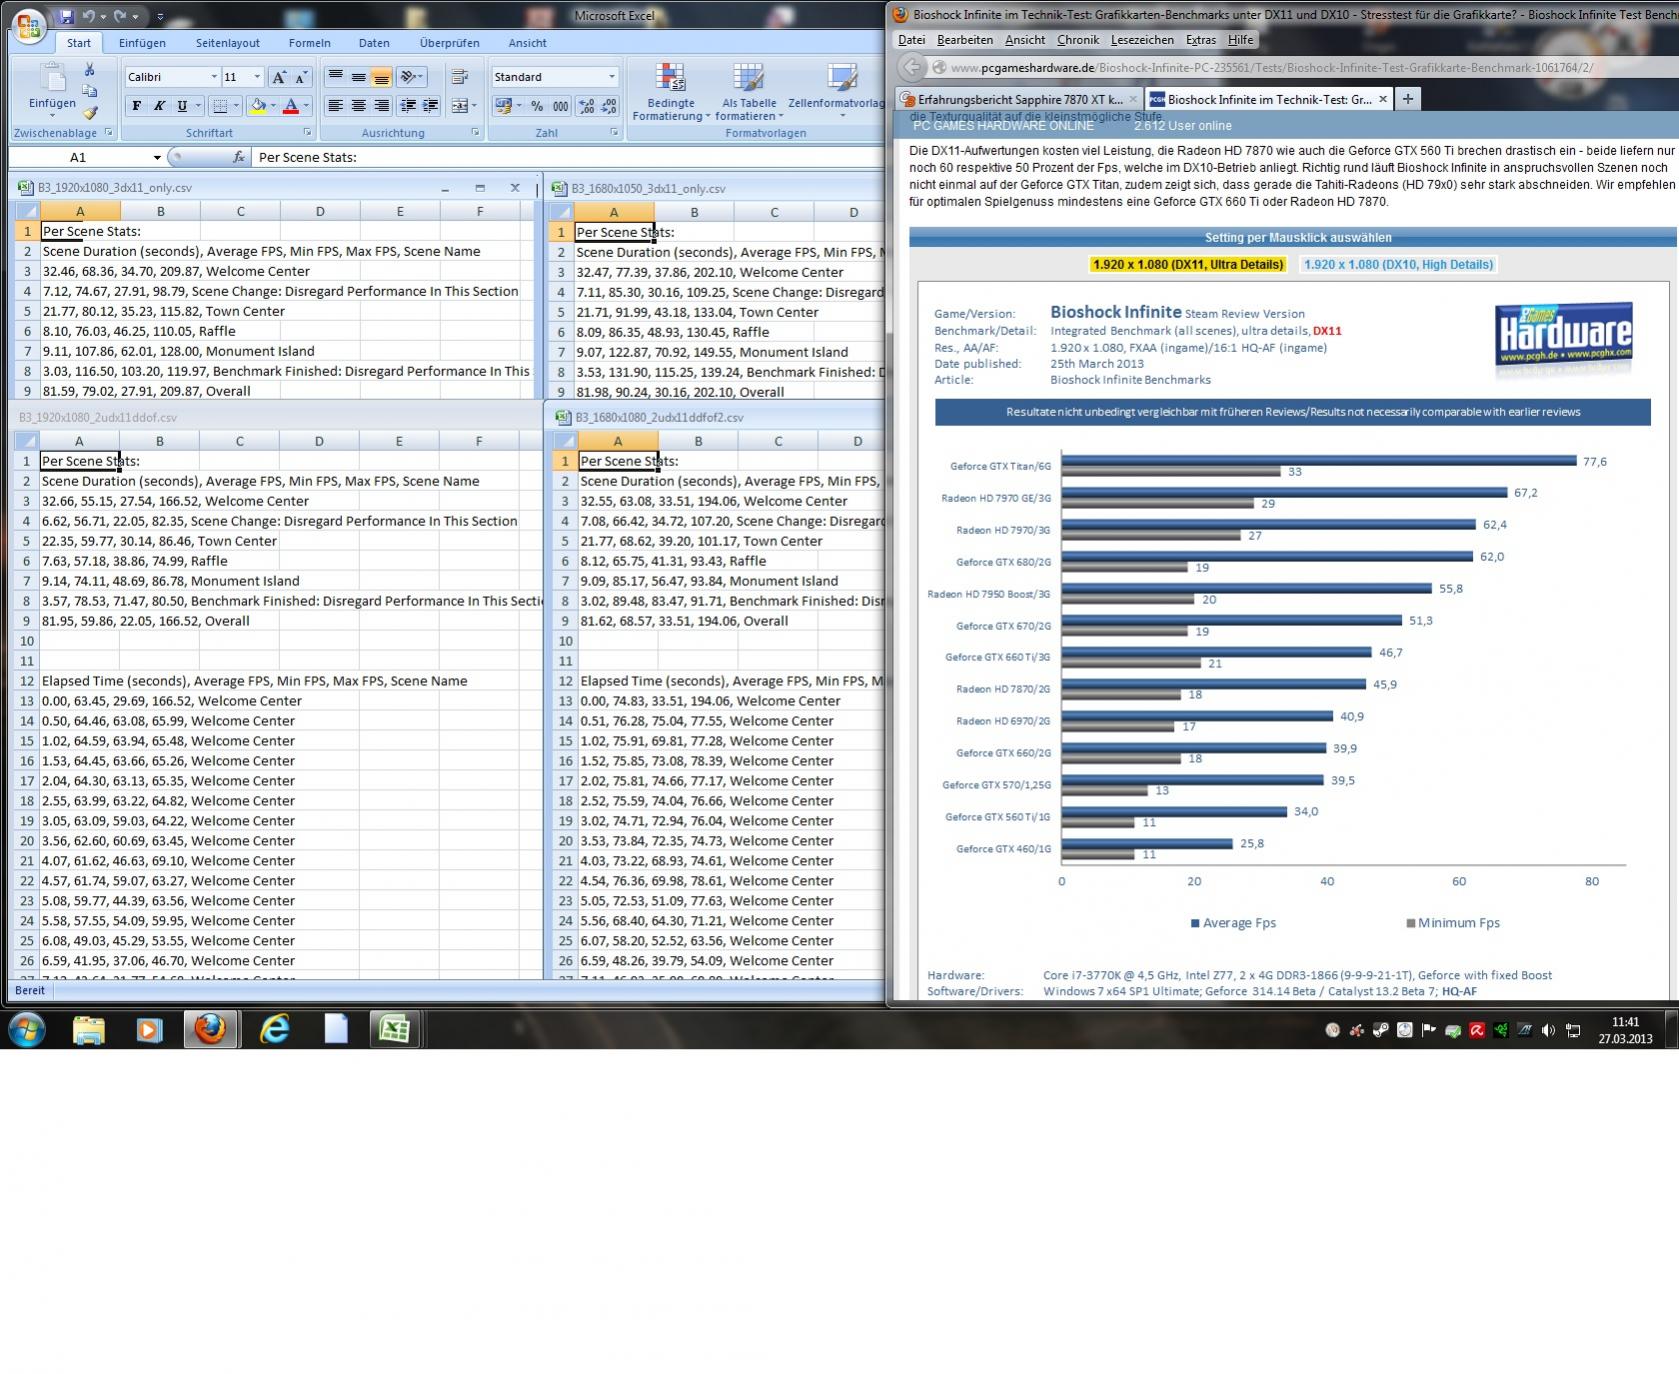
Task: Open a new Firefox tab with plus button
Action: [x=1407, y=99]
